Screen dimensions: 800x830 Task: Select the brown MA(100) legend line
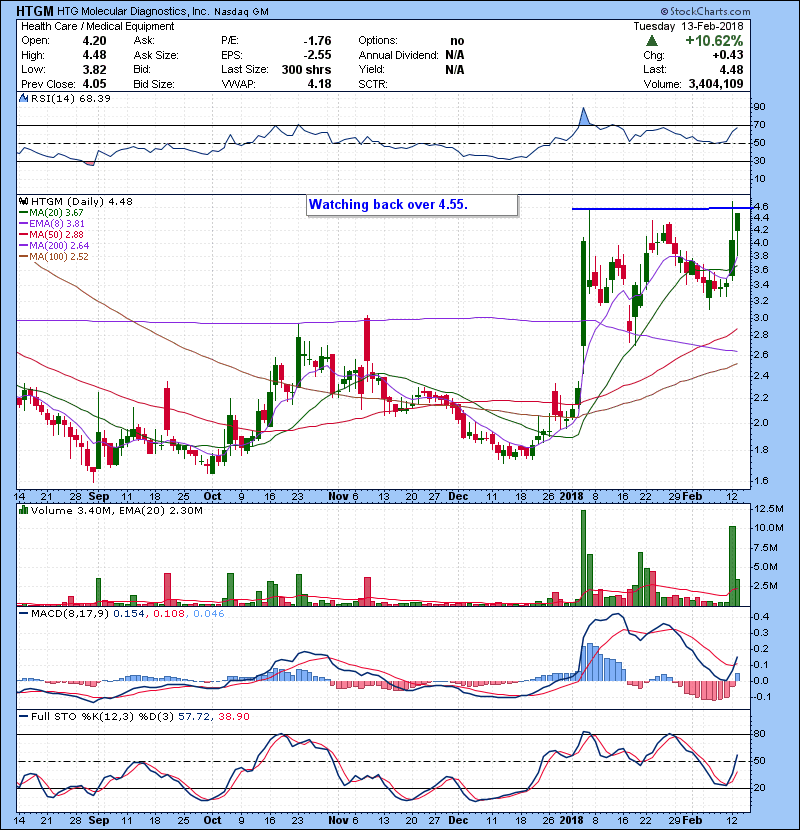click(23, 257)
